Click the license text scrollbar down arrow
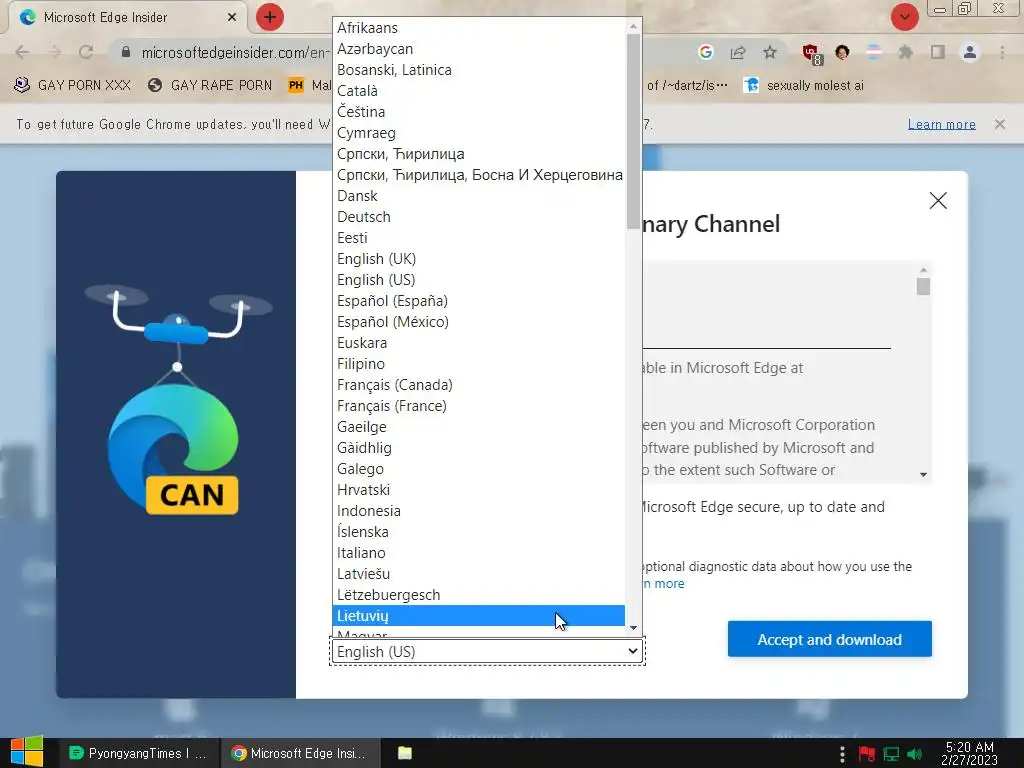Viewport: 1024px width, 768px height. click(923, 475)
